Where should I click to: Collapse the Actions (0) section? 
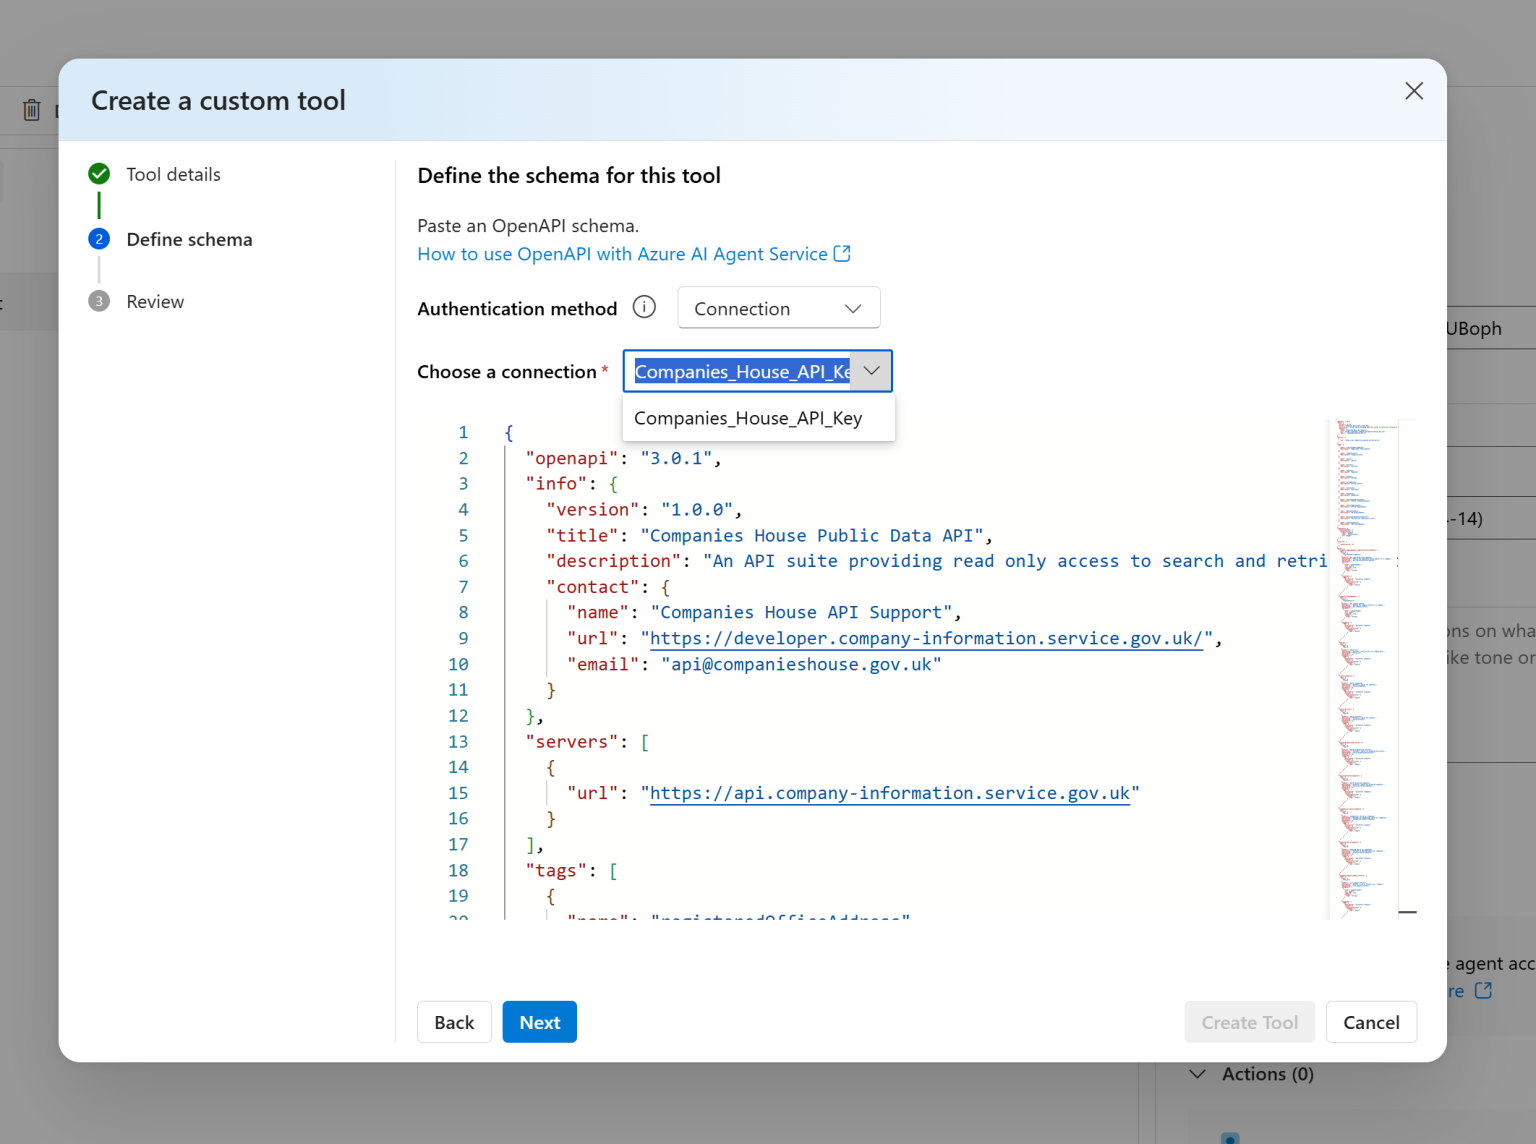(x=1197, y=1073)
